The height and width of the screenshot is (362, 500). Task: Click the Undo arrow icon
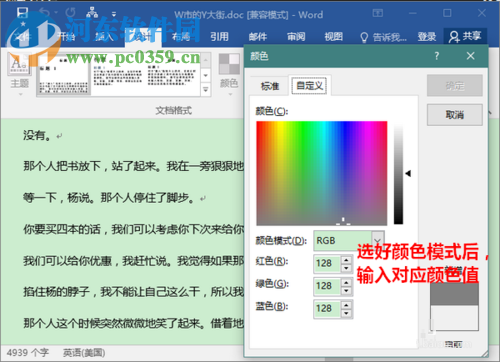44,13
